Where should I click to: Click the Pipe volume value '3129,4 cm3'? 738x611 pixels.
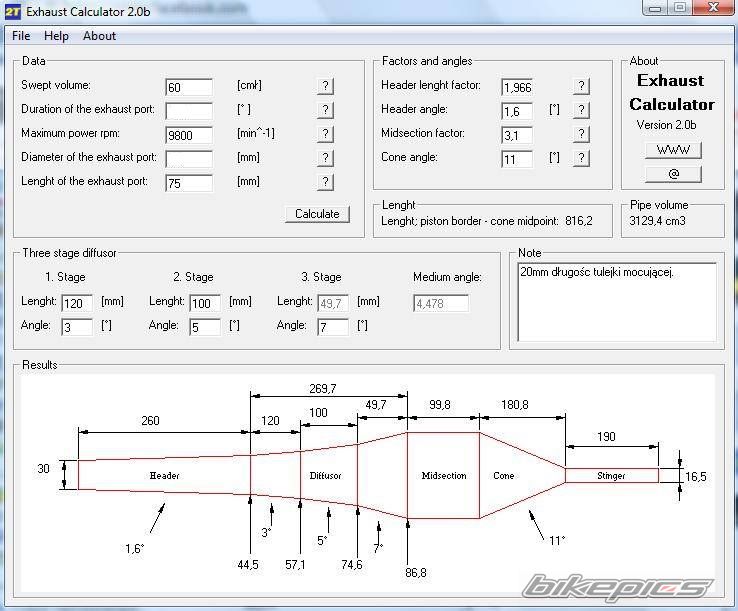click(658, 221)
